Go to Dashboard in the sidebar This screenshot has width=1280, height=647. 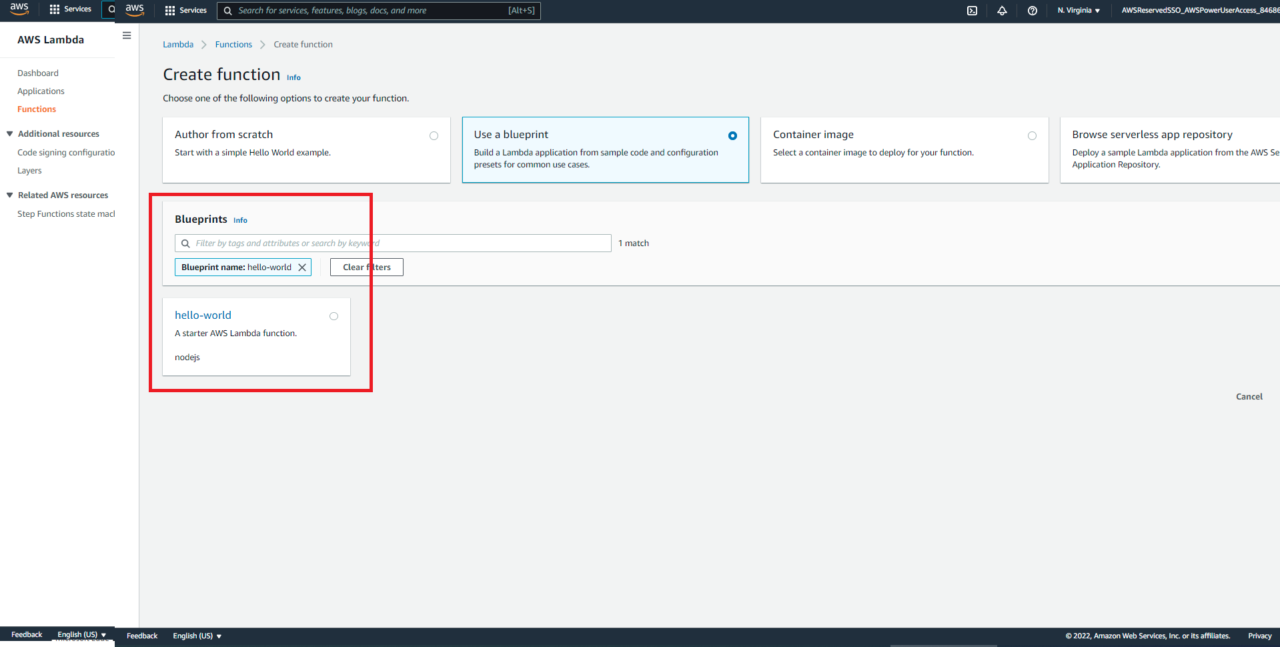click(x=38, y=73)
